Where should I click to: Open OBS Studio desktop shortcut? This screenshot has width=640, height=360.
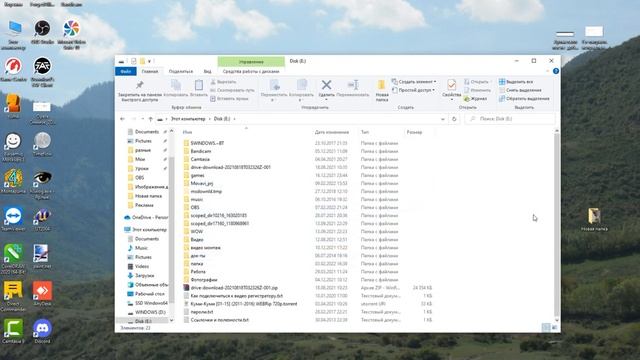(x=42, y=32)
